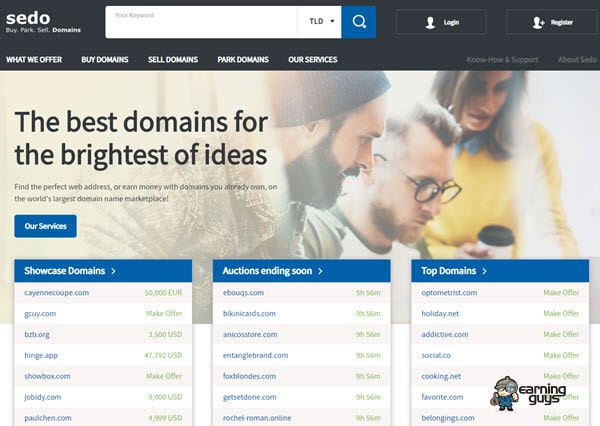Click Make Offer for belongings.com
The height and width of the screenshot is (426, 600).
coord(561,418)
